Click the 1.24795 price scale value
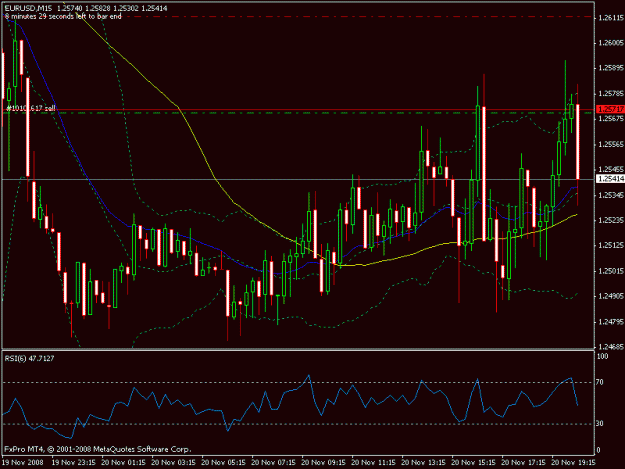The image size is (625, 469). click(611, 322)
